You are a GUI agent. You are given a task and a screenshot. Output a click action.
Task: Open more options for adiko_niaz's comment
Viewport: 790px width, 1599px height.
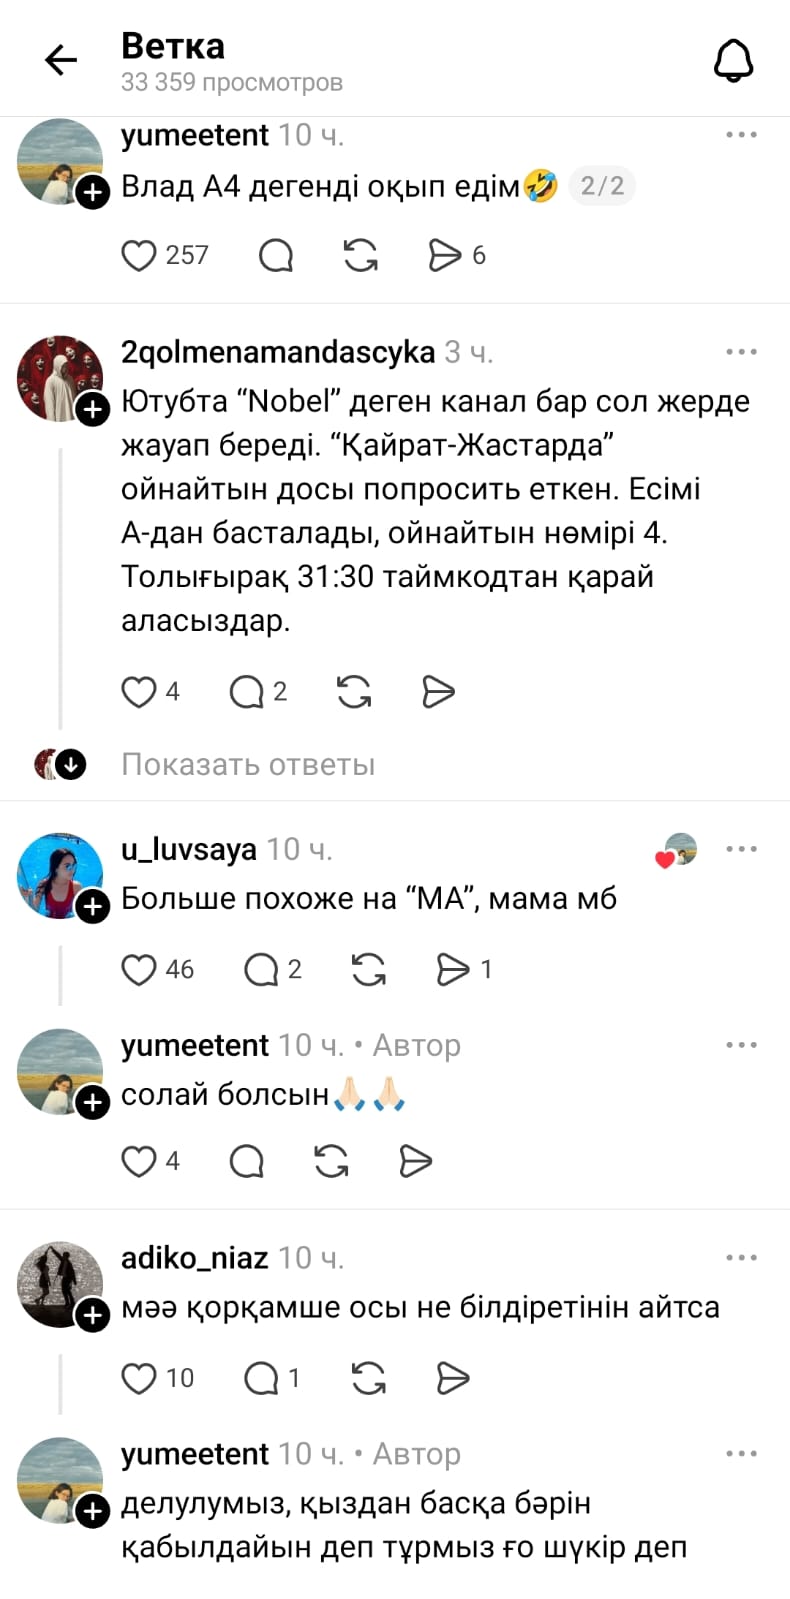tap(741, 1258)
